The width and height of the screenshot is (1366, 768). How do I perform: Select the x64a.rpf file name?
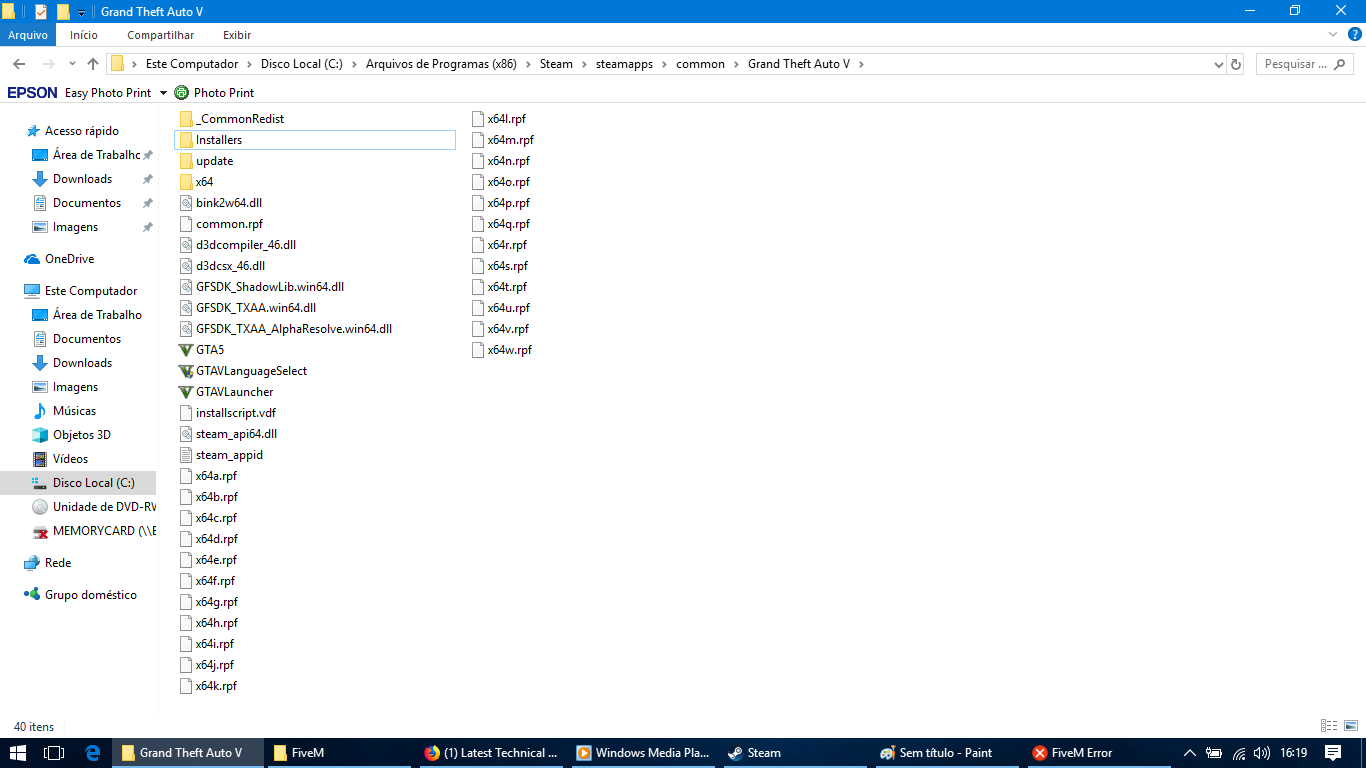tap(217, 476)
